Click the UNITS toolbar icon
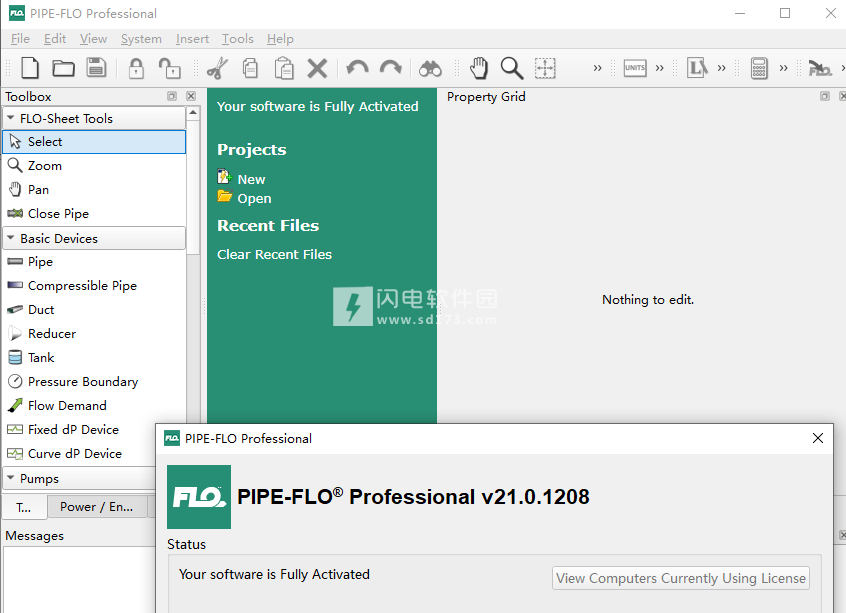Screen dimensions: 846x613 coord(635,68)
